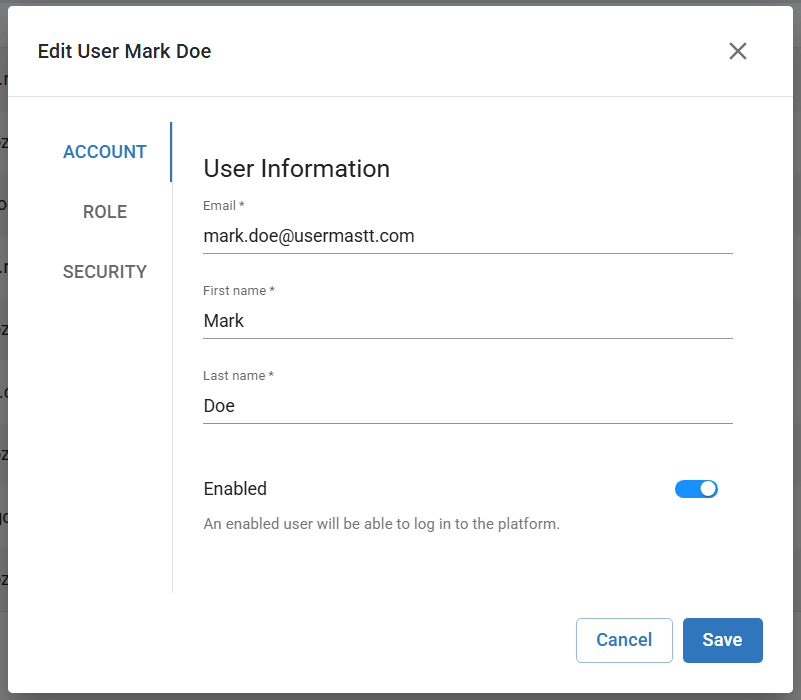Click the Email * field label
Screen dimensions: 801x700
coord(224,205)
